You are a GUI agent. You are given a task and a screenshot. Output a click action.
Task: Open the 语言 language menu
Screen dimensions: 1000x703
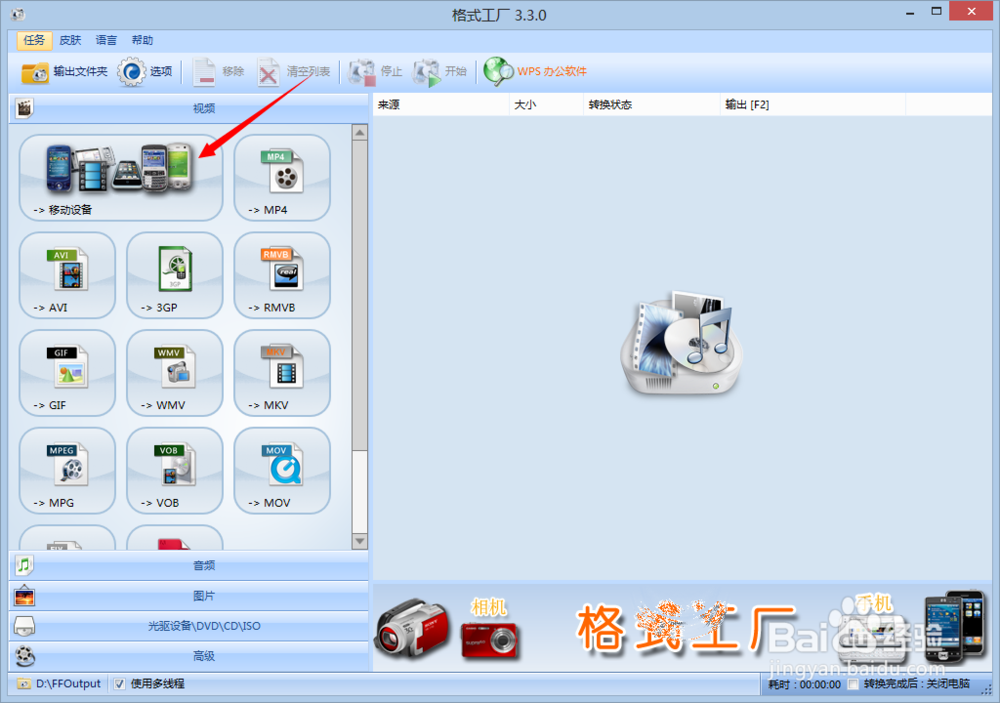(x=106, y=40)
